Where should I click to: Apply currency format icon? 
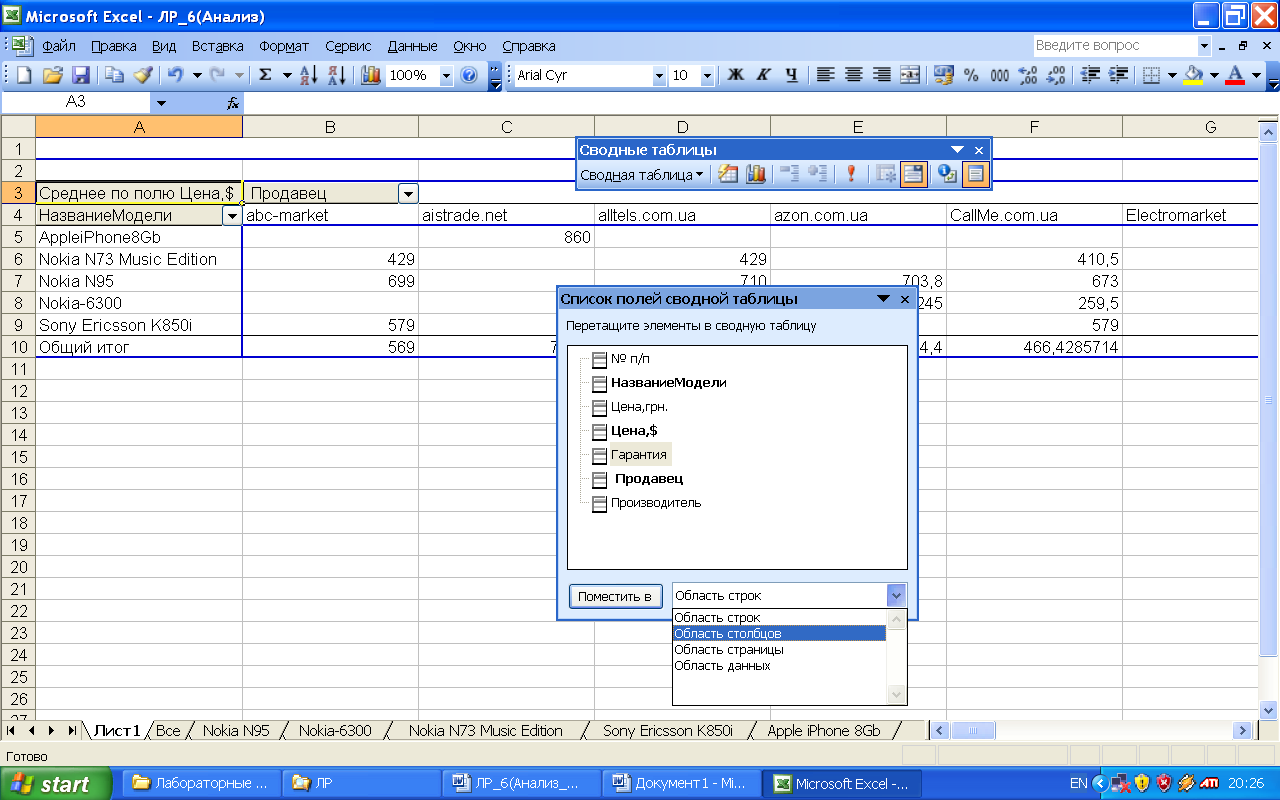pos(943,75)
